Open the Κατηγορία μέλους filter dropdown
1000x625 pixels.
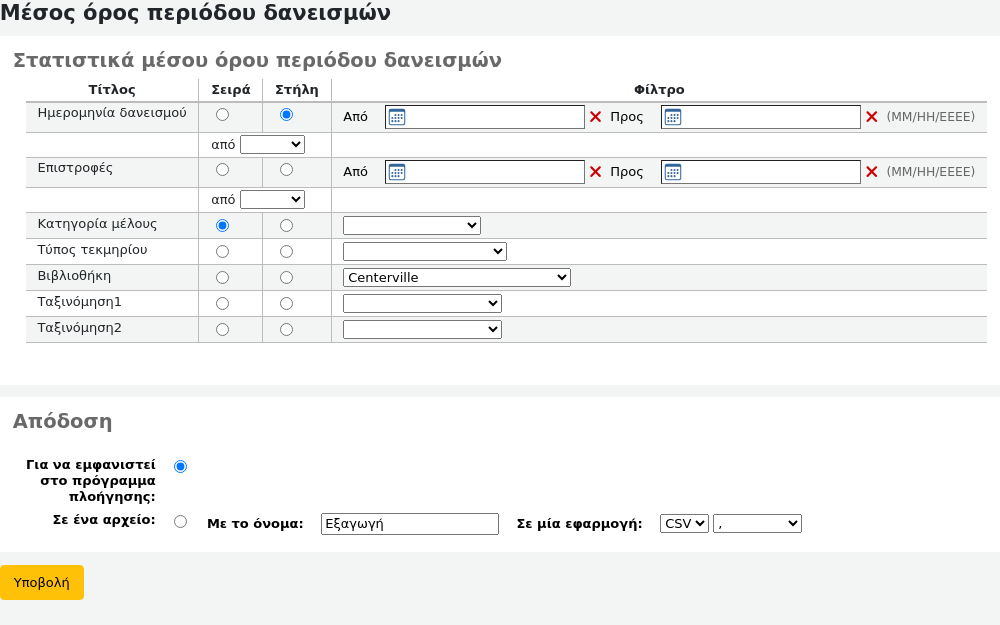pyautogui.click(x=411, y=226)
